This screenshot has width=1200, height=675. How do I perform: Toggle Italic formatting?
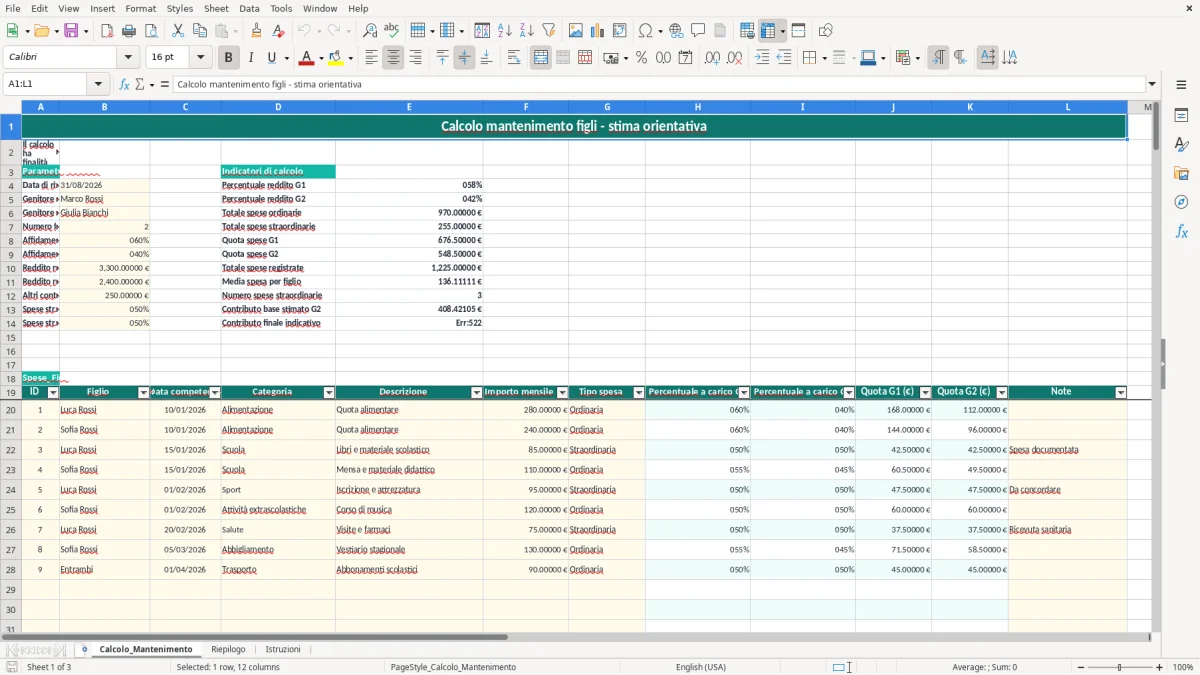coord(250,58)
